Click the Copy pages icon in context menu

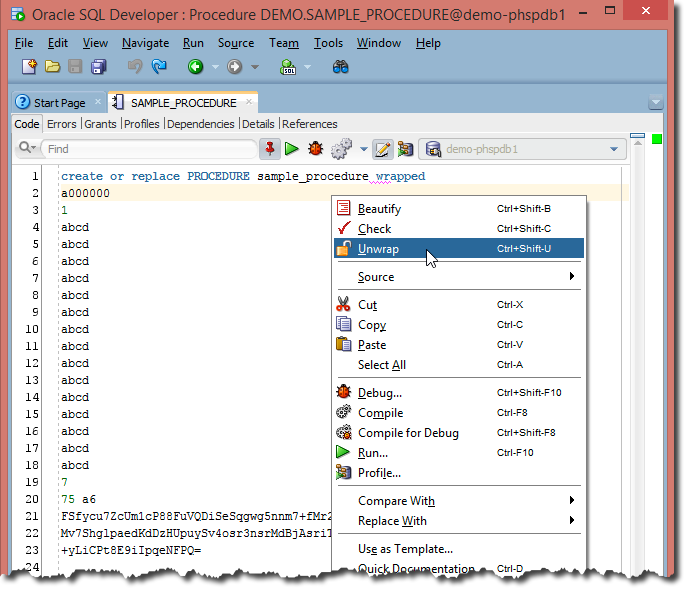click(x=343, y=324)
